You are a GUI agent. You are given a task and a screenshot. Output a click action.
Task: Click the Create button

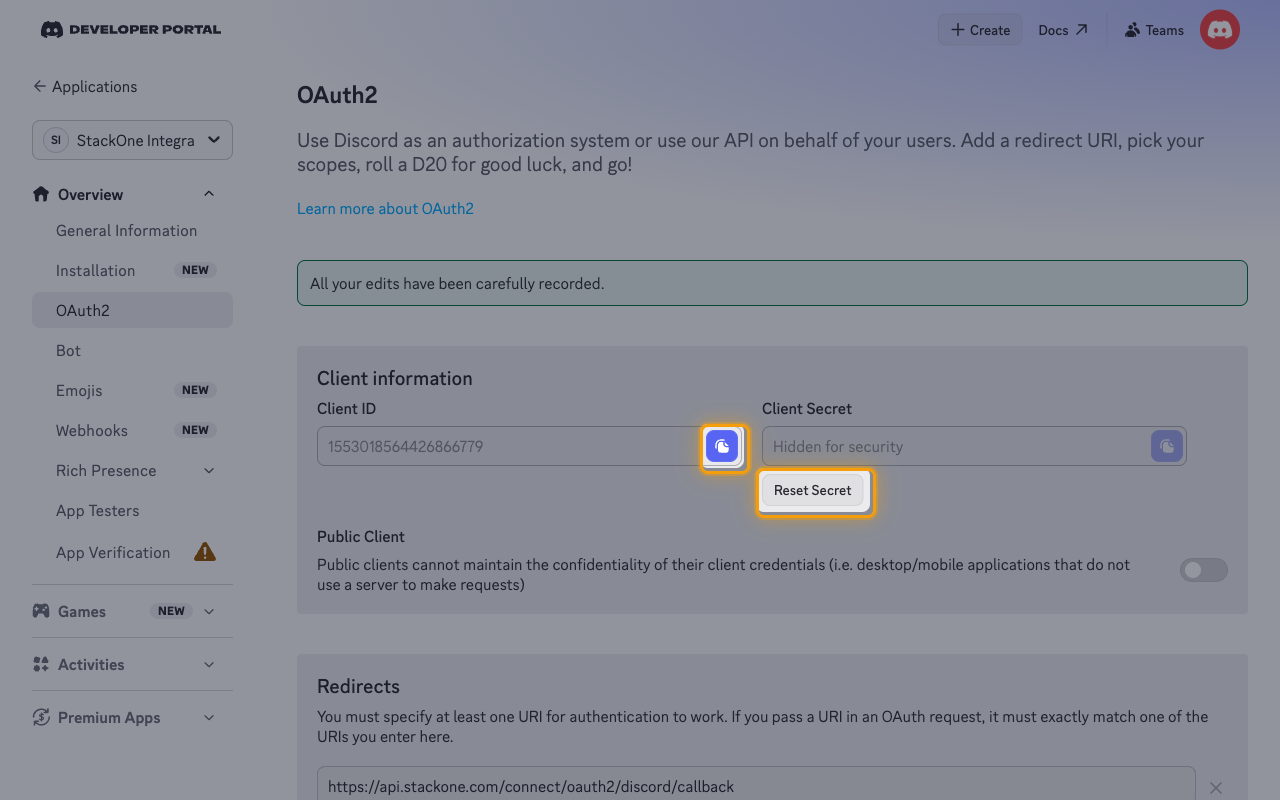[980, 30]
